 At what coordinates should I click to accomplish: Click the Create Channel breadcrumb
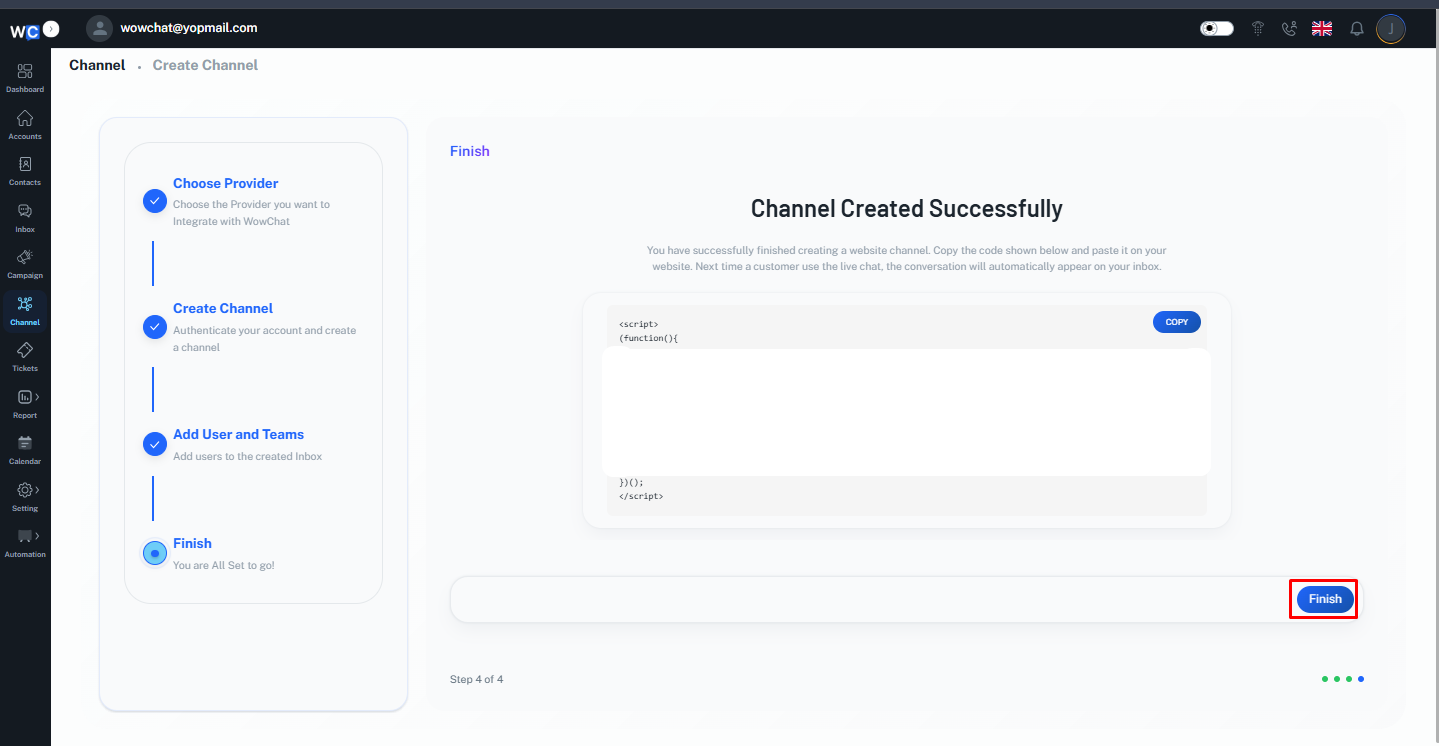tap(205, 65)
